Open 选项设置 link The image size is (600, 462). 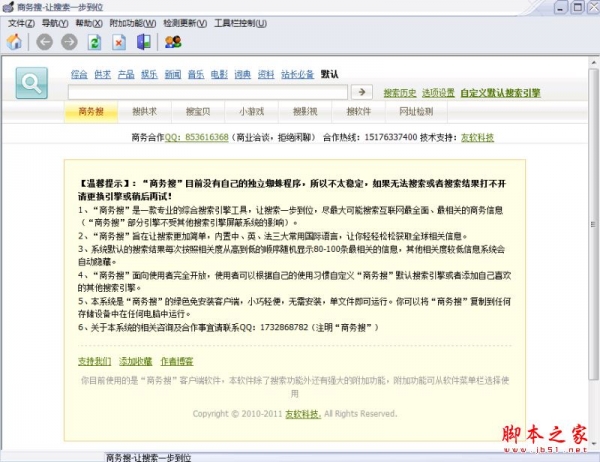pyautogui.click(x=438, y=93)
